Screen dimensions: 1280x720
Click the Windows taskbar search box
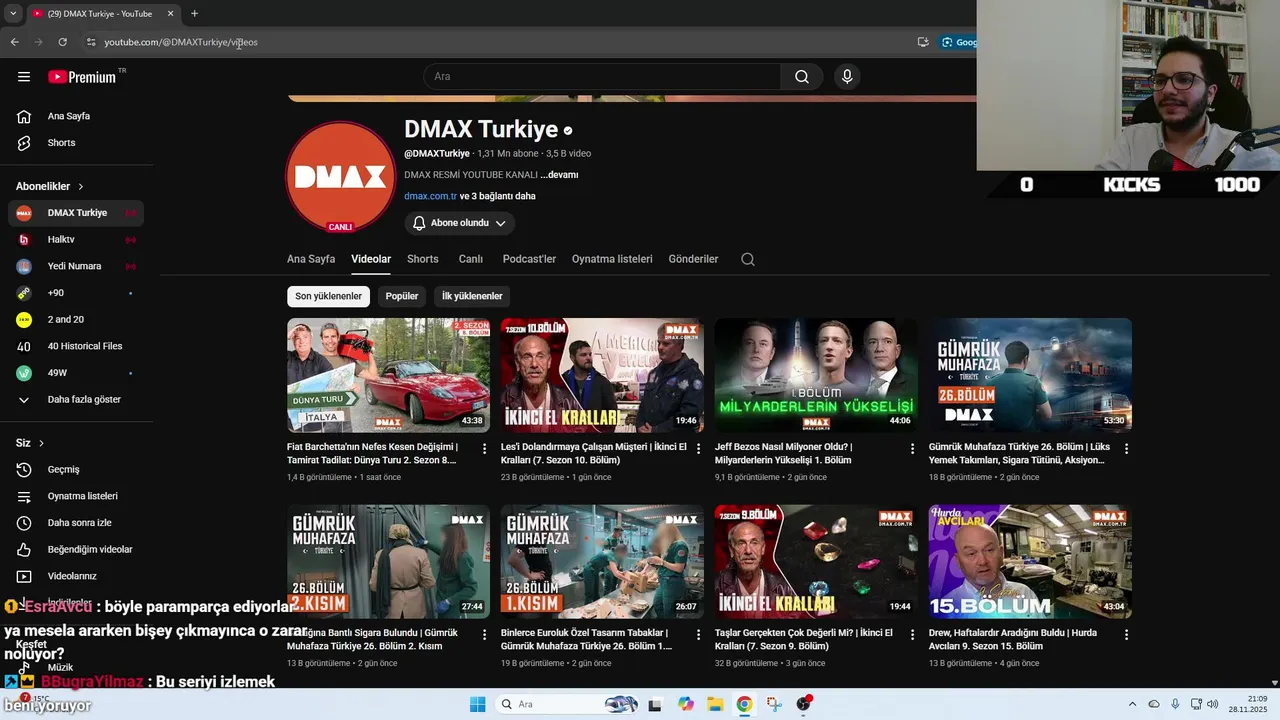tap(568, 704)
